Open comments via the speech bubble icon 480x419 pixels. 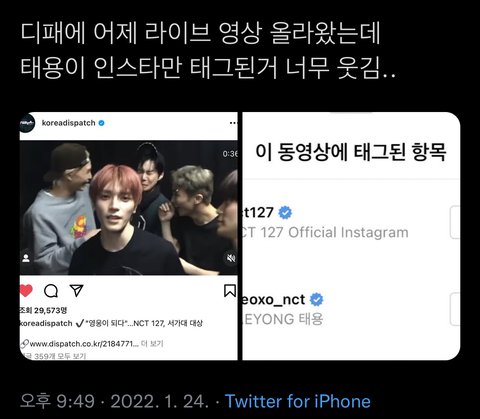click(x=51, y=291)
